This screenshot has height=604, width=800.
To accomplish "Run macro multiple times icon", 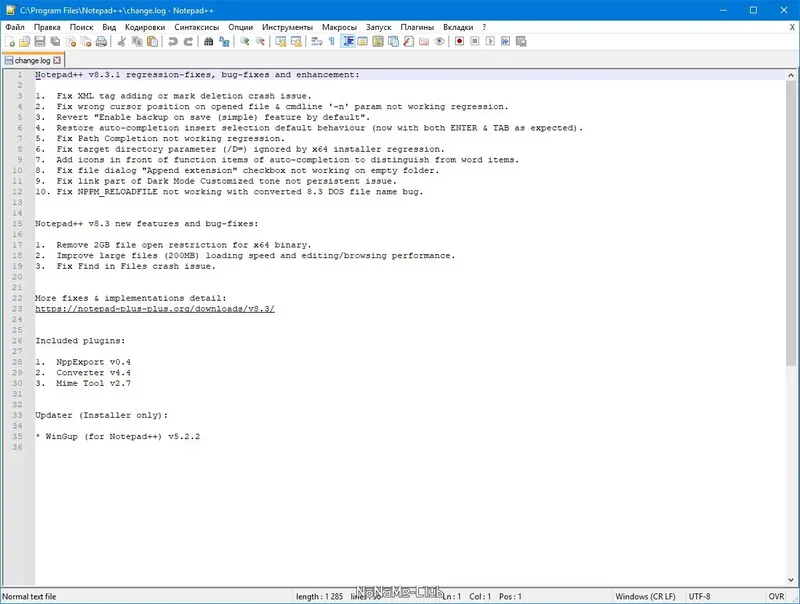I will [505, 42].
